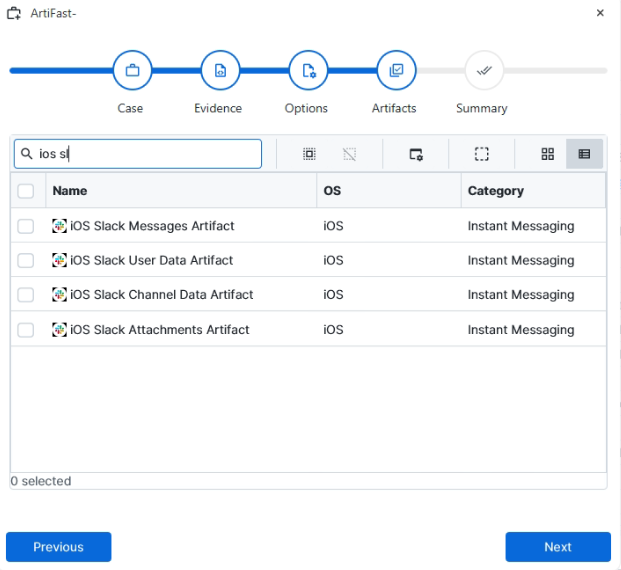This screenshot has width=621, height=570.
Task: Check iOS Slack Channel Data Artifact checkbox
Action: [26, 295]
